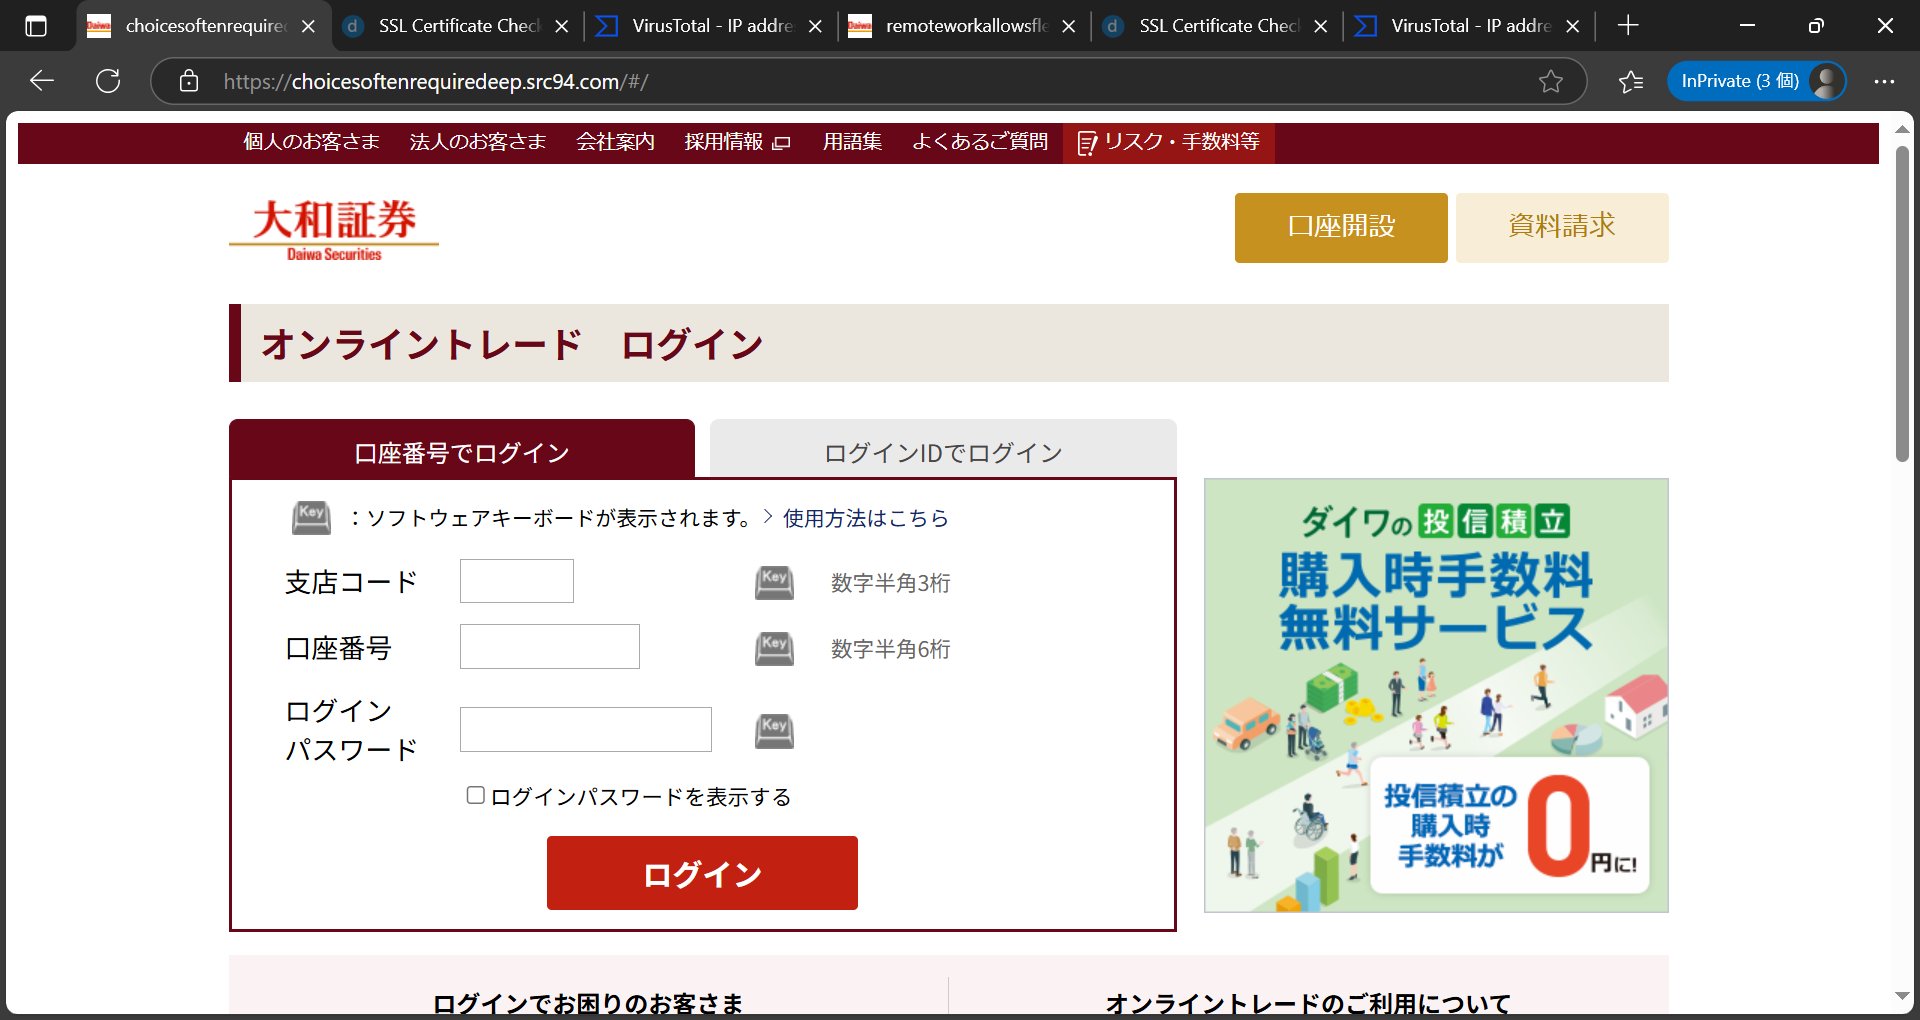Close the second SSL Certificate Checker tab

coord(1320,26)
